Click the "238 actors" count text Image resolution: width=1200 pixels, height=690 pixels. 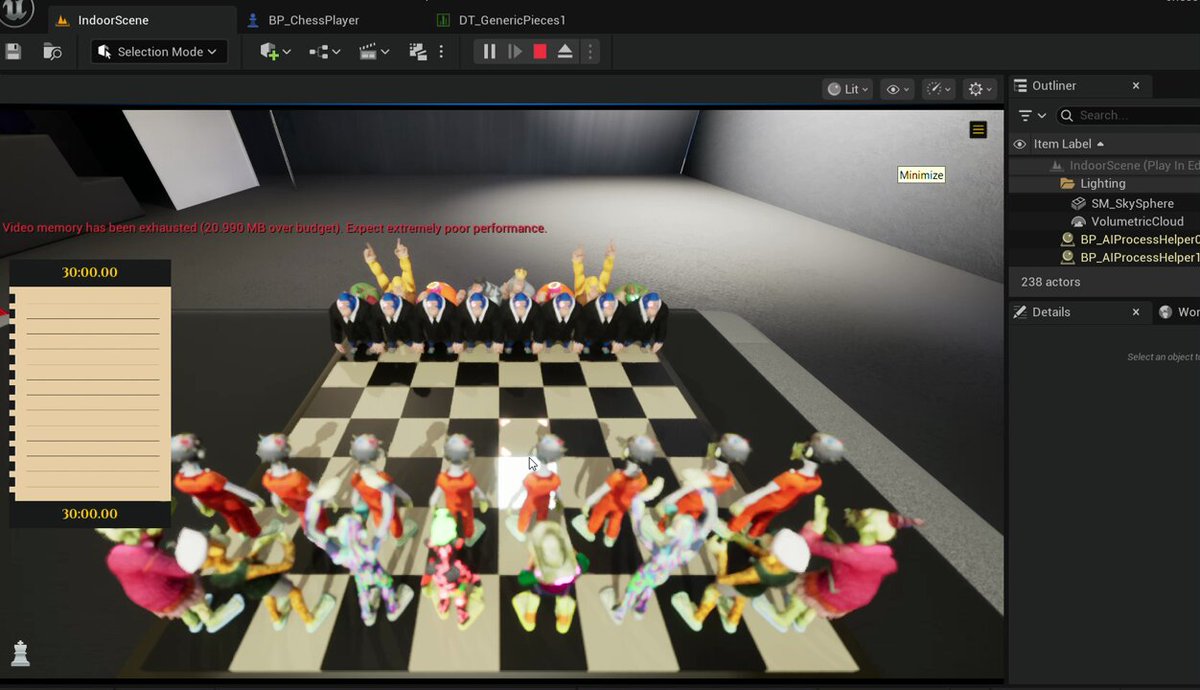1050,282
